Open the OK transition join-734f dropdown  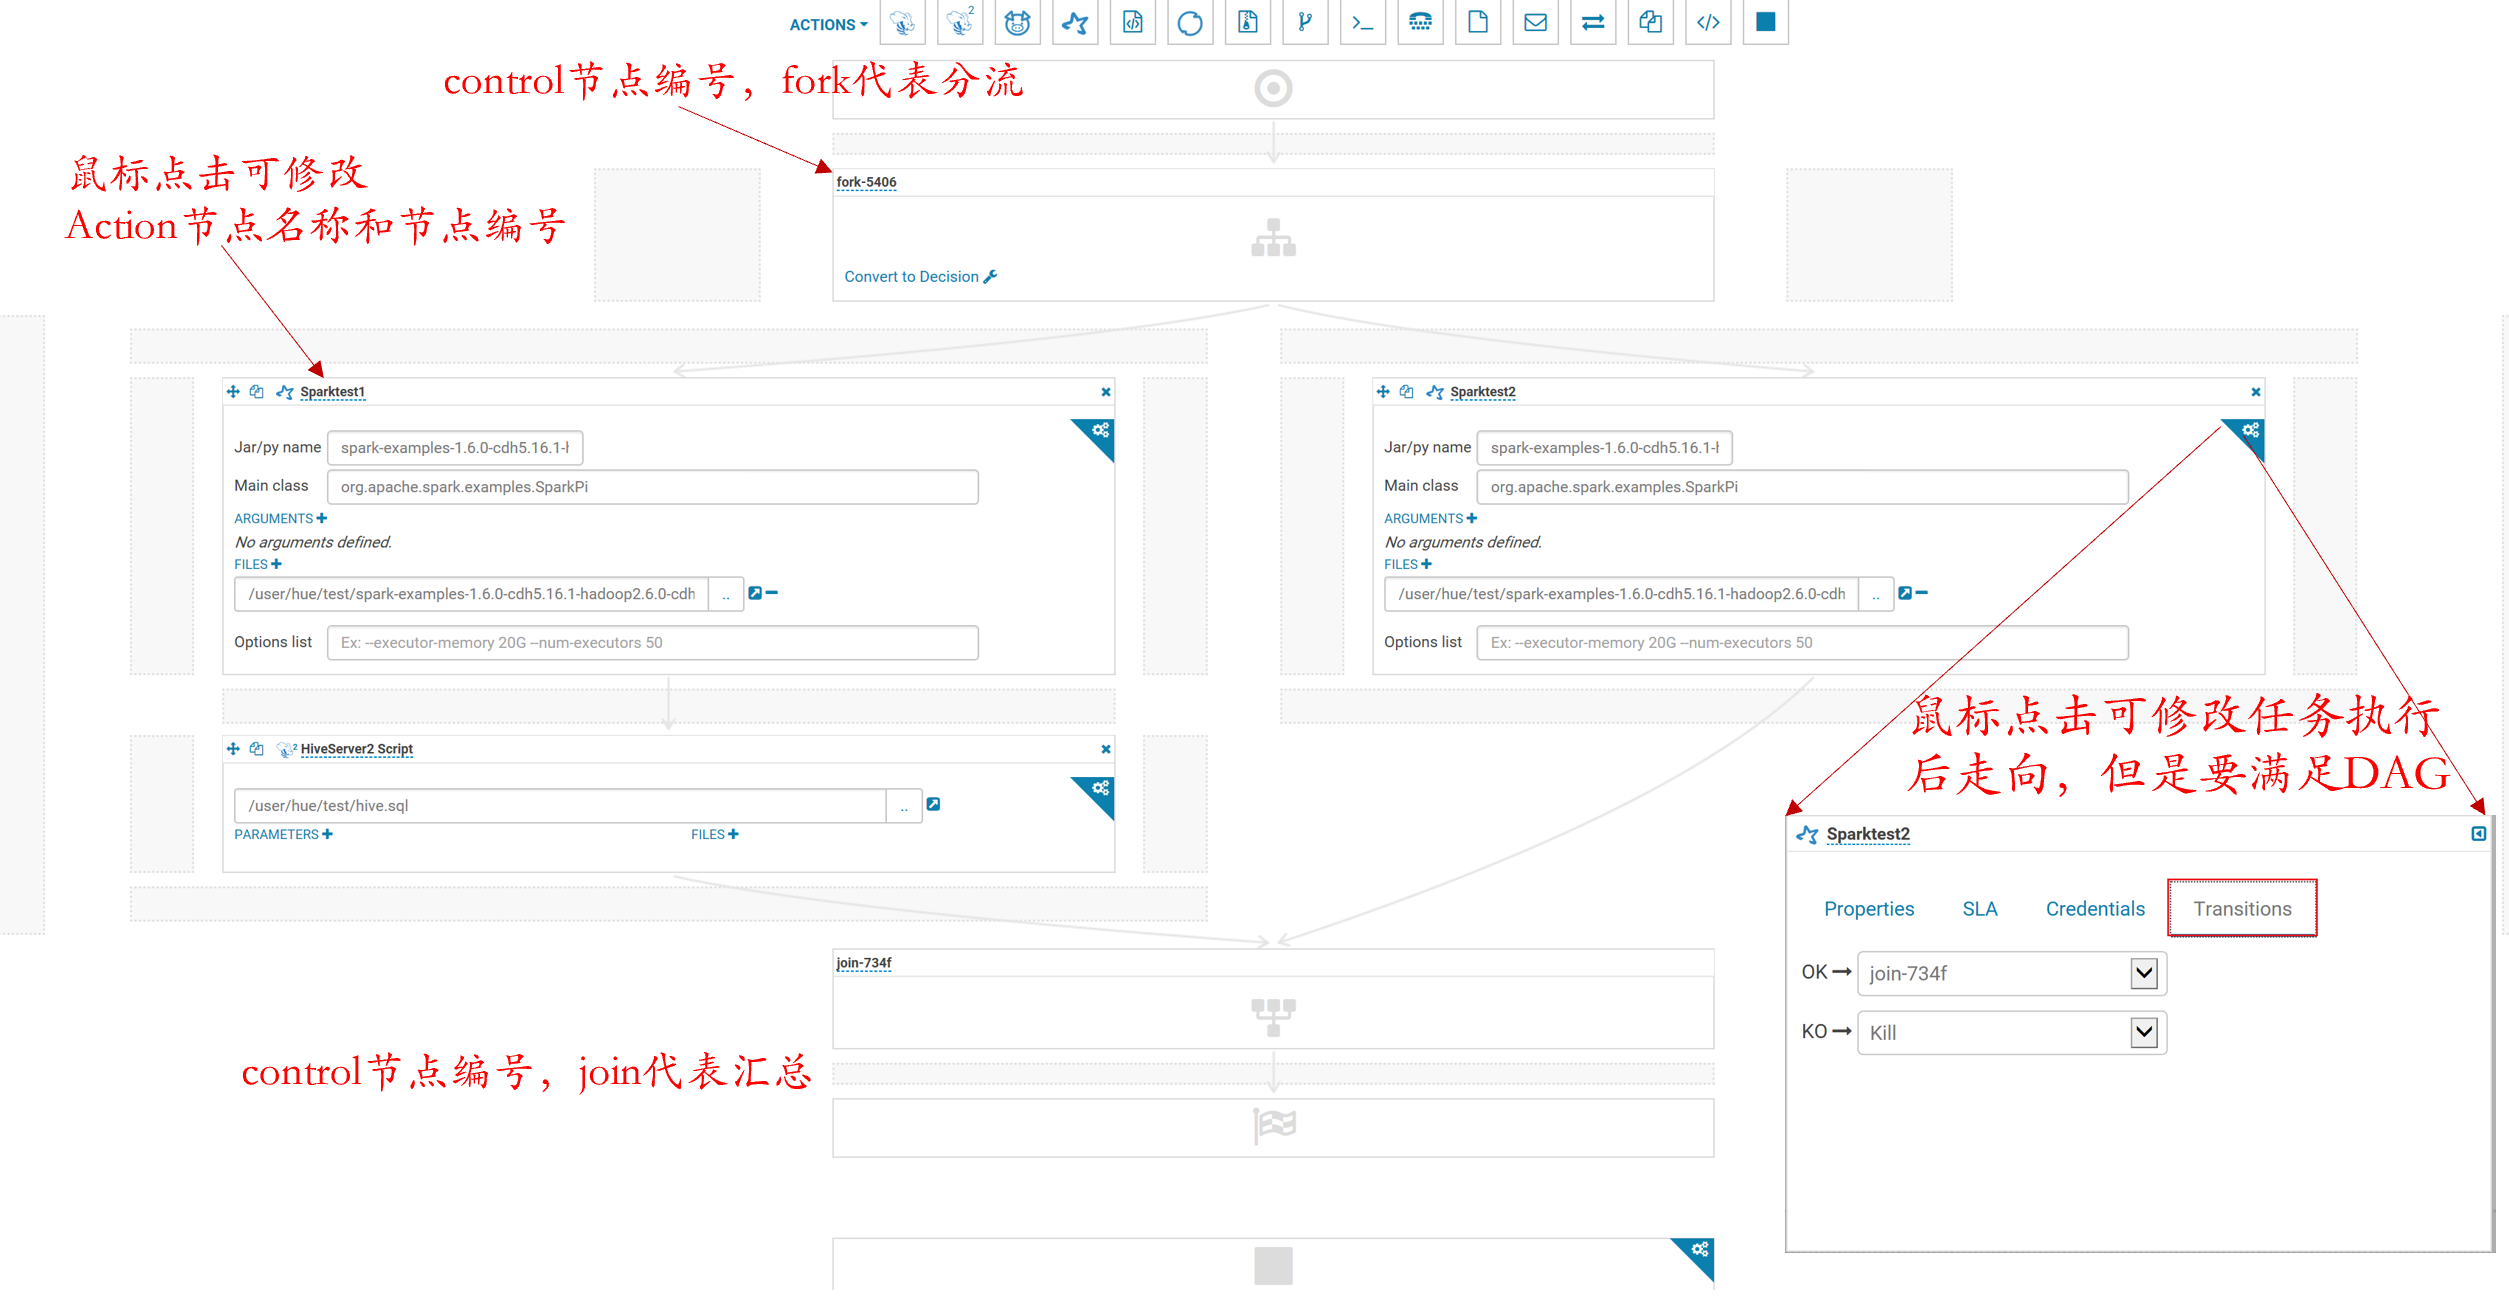pos(2011,973)
